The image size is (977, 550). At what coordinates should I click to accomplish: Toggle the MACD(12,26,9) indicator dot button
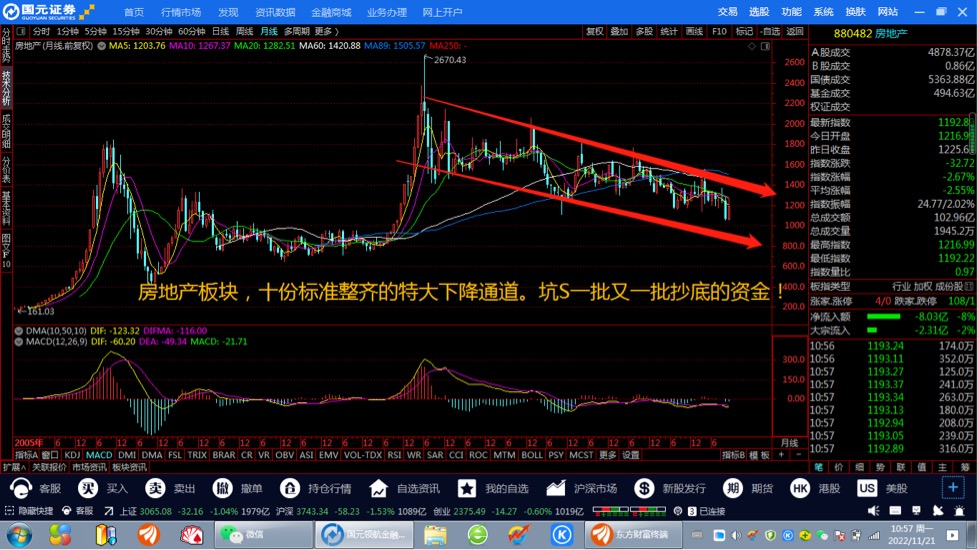(19, 341)
